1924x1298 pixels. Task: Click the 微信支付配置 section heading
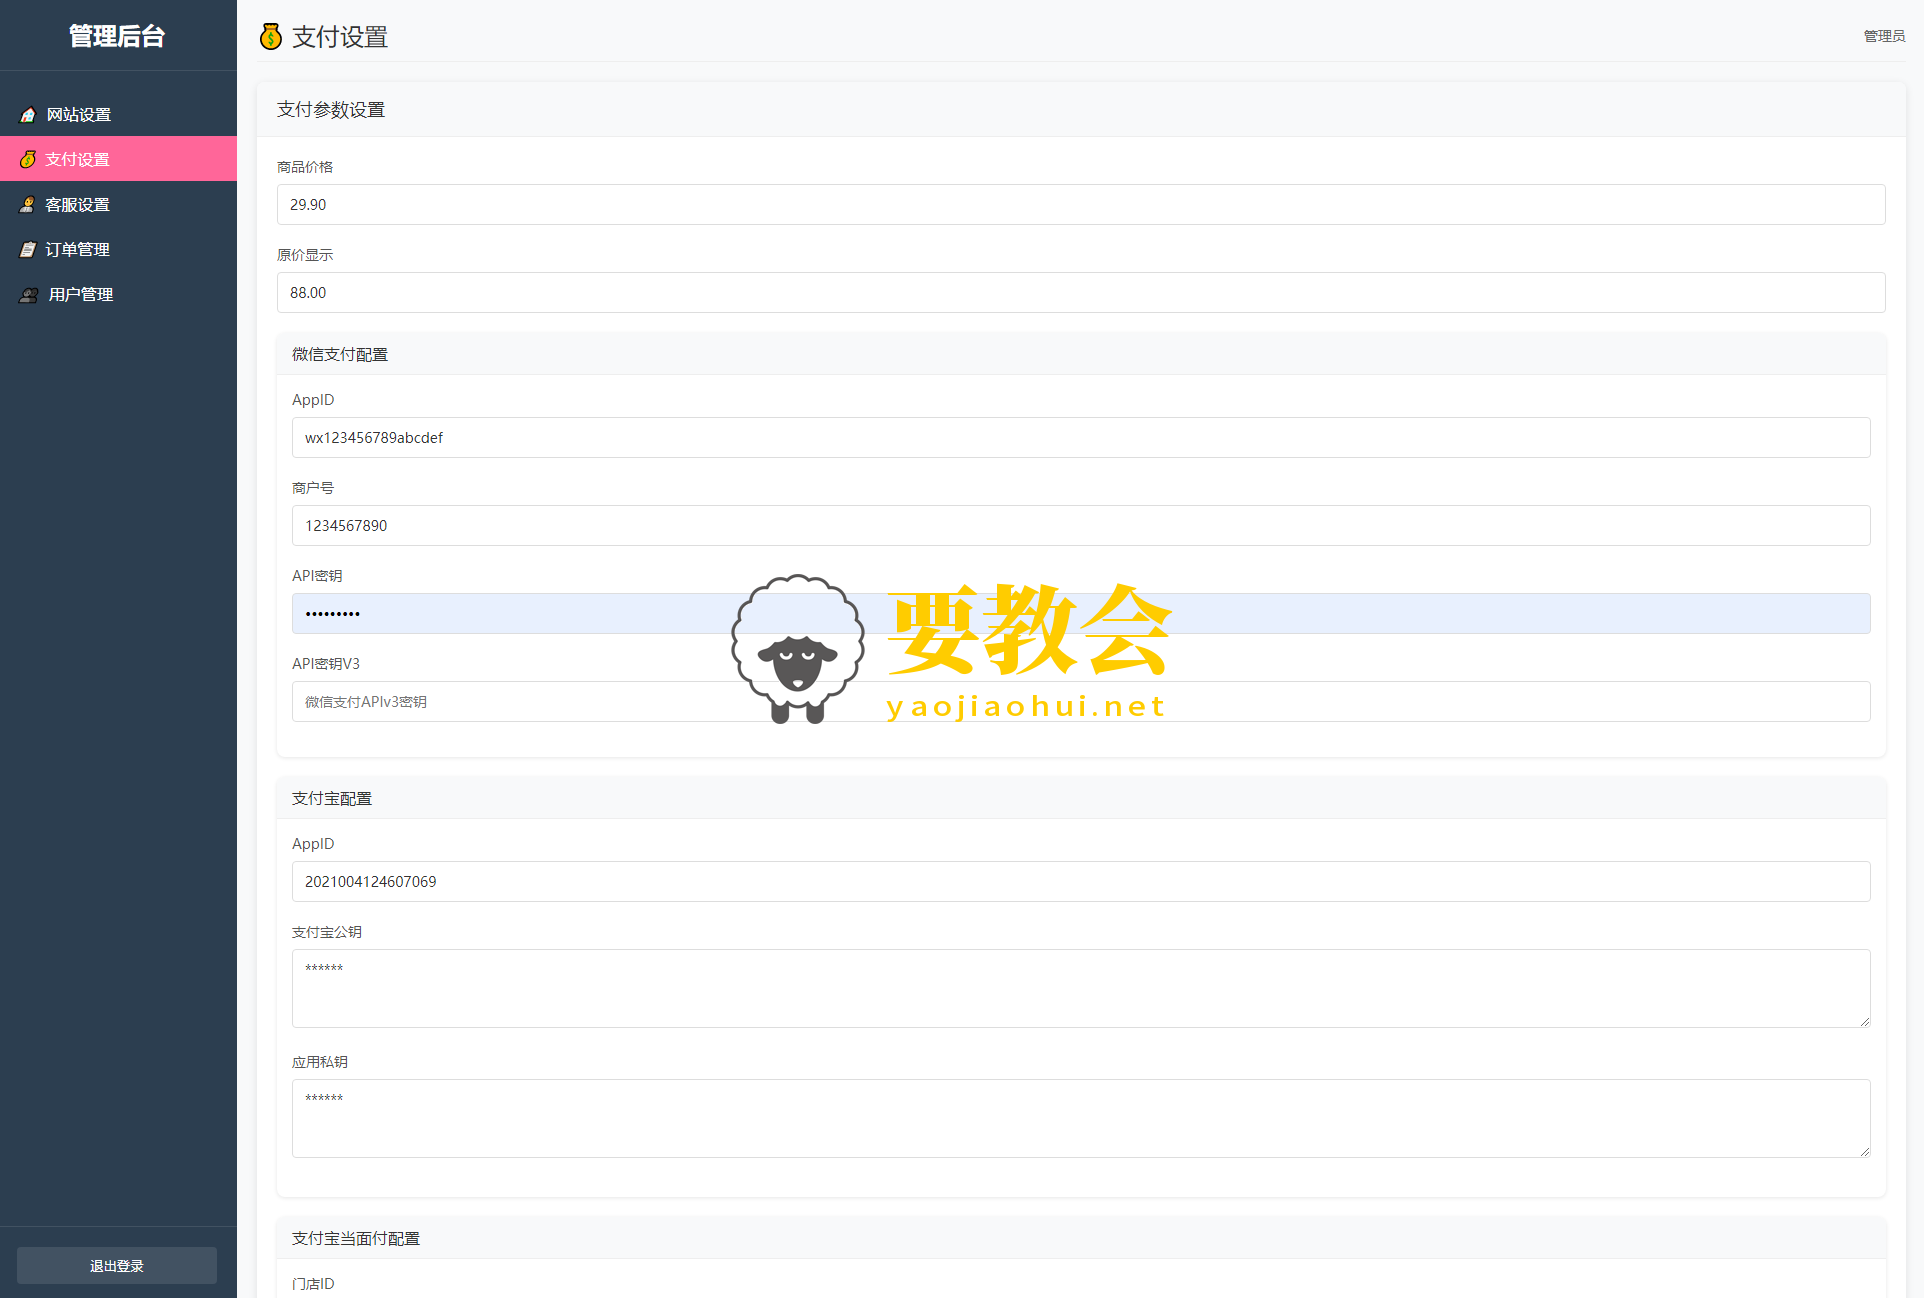[x=340, y=354]
